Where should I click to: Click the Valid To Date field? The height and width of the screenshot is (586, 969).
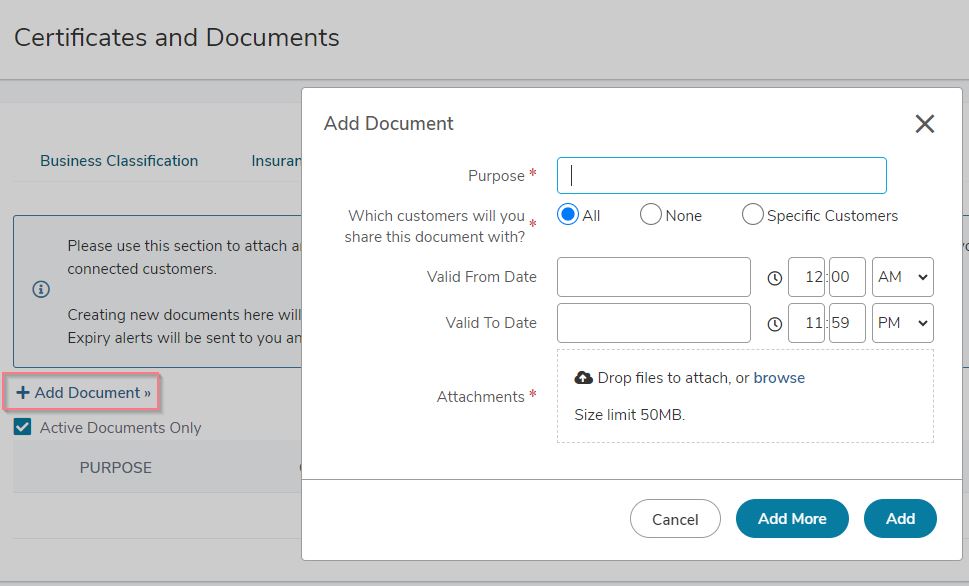[x=653, y=323]
